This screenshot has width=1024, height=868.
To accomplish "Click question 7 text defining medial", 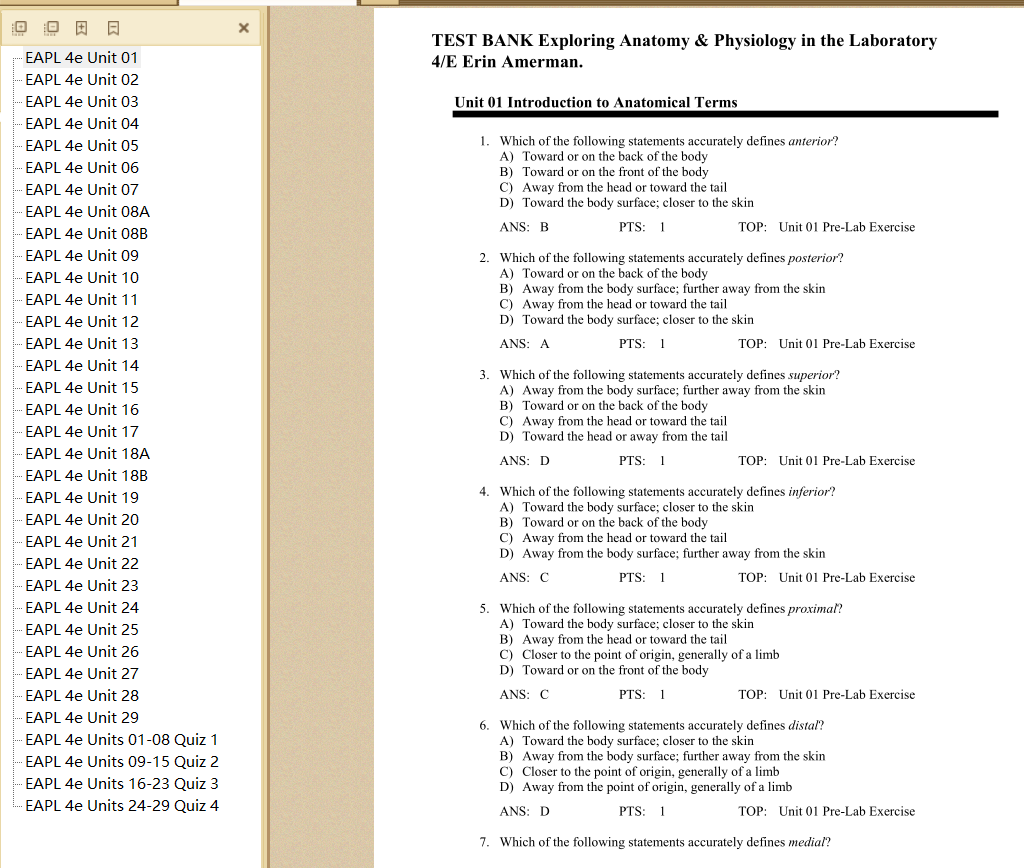I will point(665,843).
